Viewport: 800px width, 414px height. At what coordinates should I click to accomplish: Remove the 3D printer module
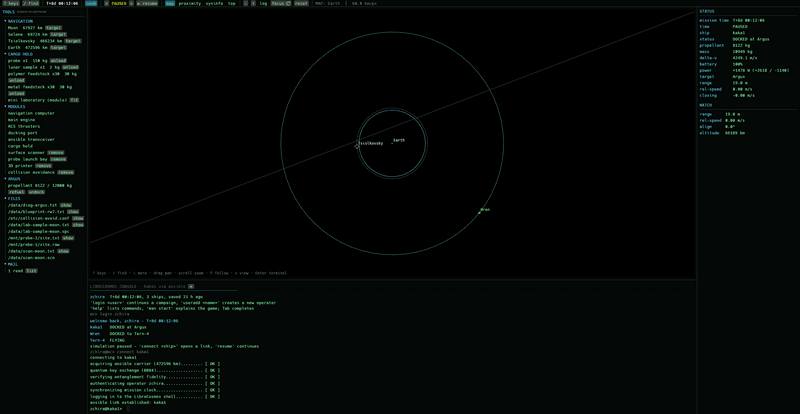[43, 166]
